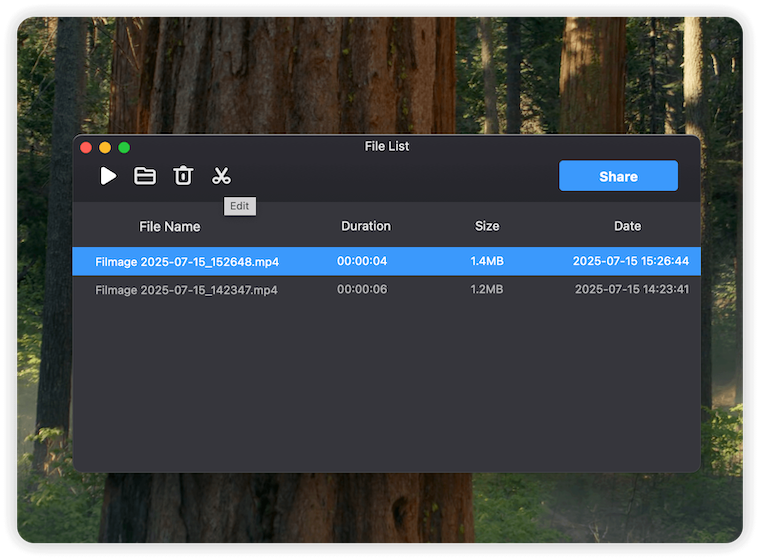Click the Size column header
This screenshot has height=560, width=760.
tap(487, 226)
